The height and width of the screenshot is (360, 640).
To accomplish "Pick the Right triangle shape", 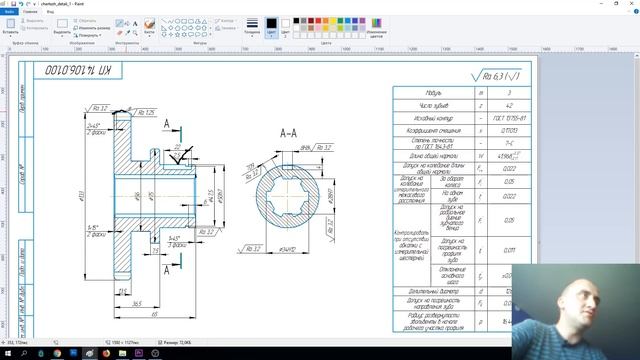I will point(164,28).
